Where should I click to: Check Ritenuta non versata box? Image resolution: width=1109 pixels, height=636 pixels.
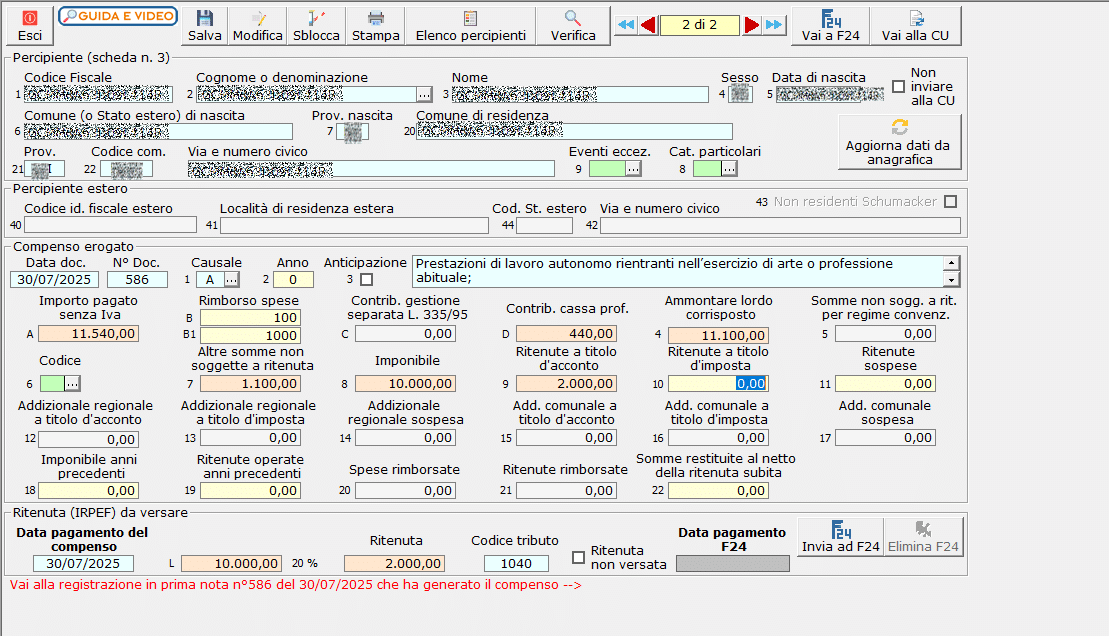pos(578,557)
